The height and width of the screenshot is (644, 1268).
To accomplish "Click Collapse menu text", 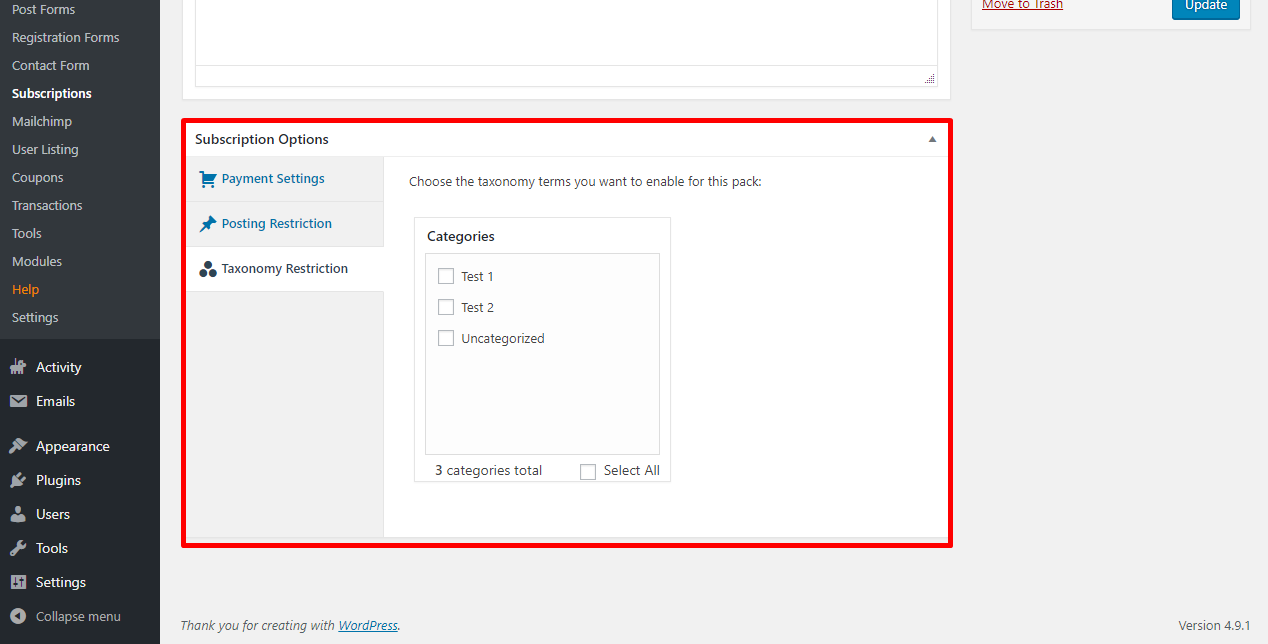I will [78, 616].
